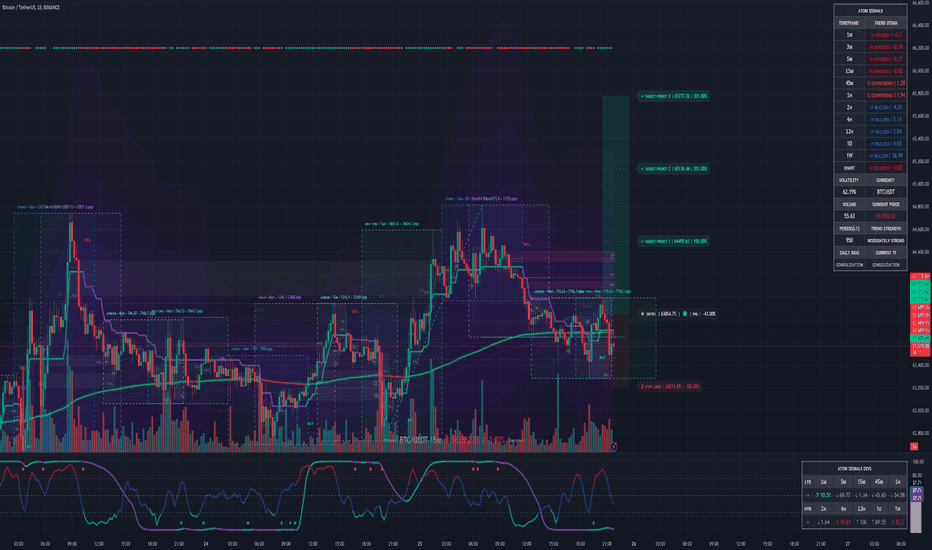This screenshot has height=550, width=932.
Task: Select the 3m bearish trend row
Action: [870, 47]
